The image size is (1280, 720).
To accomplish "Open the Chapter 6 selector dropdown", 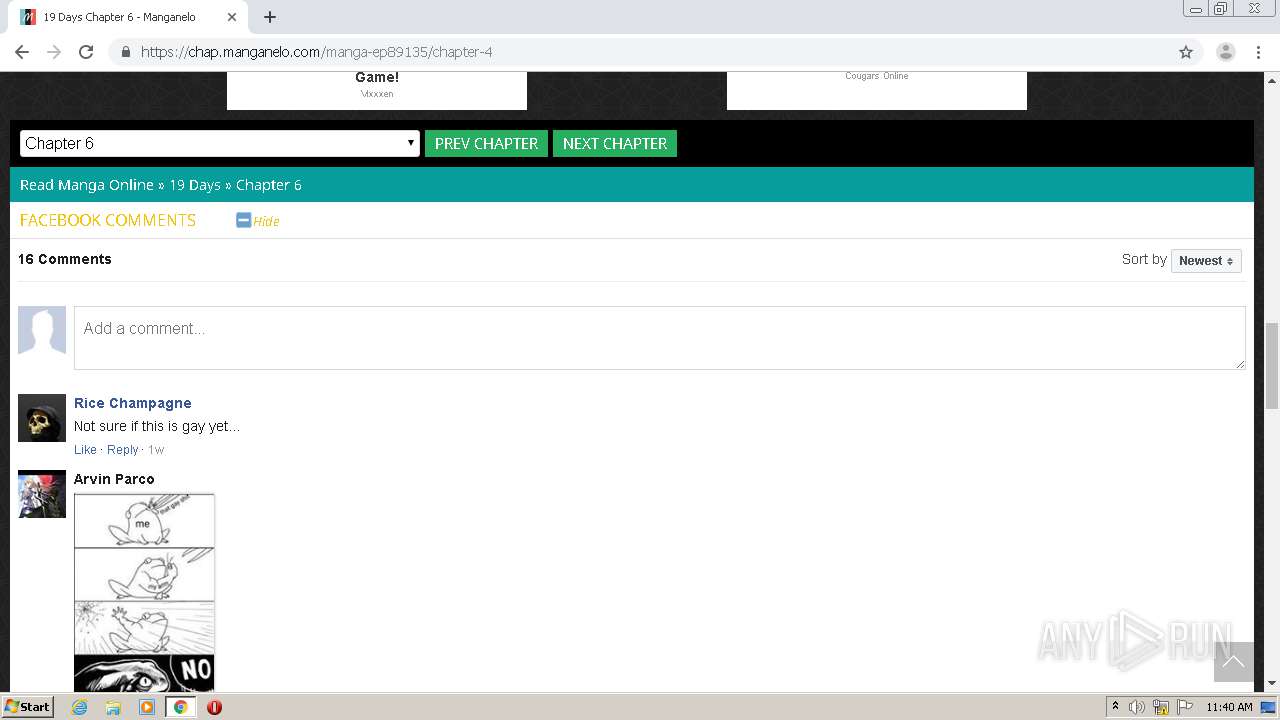I will (x=219, y=143).
